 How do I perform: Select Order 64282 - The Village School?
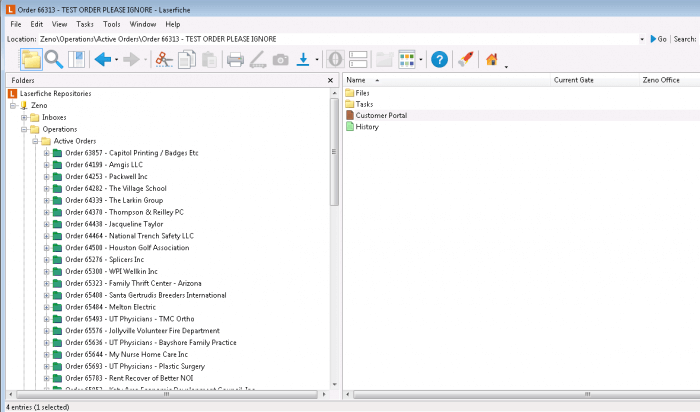(116, 188)
